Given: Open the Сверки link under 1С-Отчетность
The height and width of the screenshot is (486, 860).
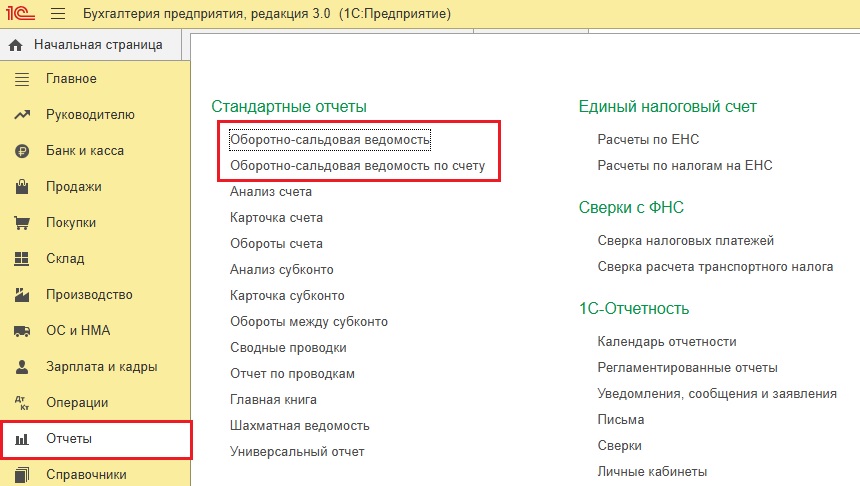Looking at the screenshot, I should coord(620,446).
